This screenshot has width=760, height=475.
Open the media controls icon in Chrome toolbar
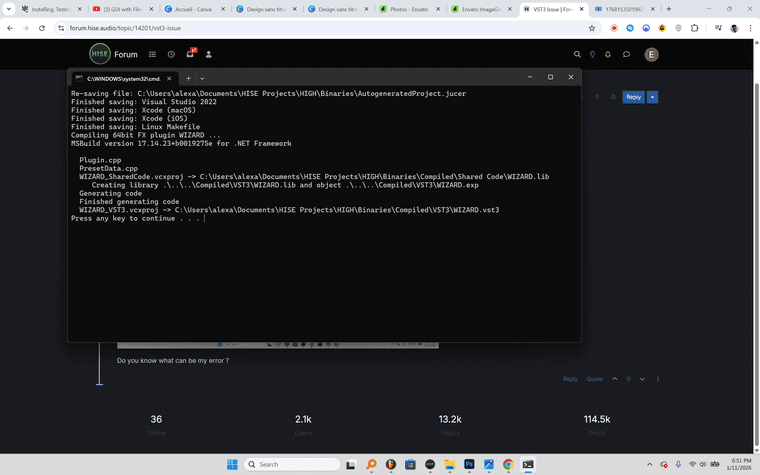(x=718, y=28)
